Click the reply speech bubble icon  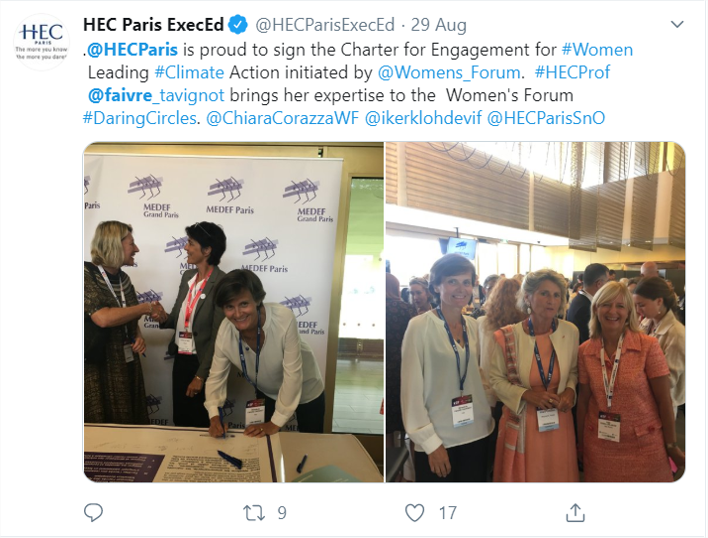(93, 513)
